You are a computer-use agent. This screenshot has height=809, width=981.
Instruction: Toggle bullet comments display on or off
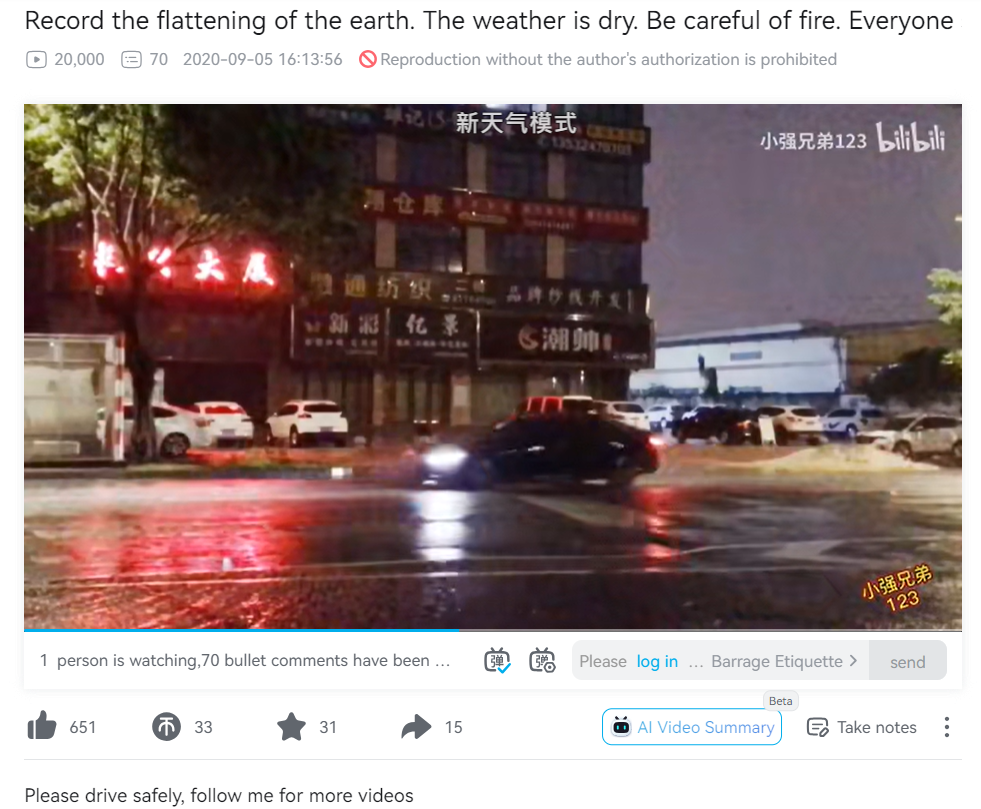(x=497, y=661)
